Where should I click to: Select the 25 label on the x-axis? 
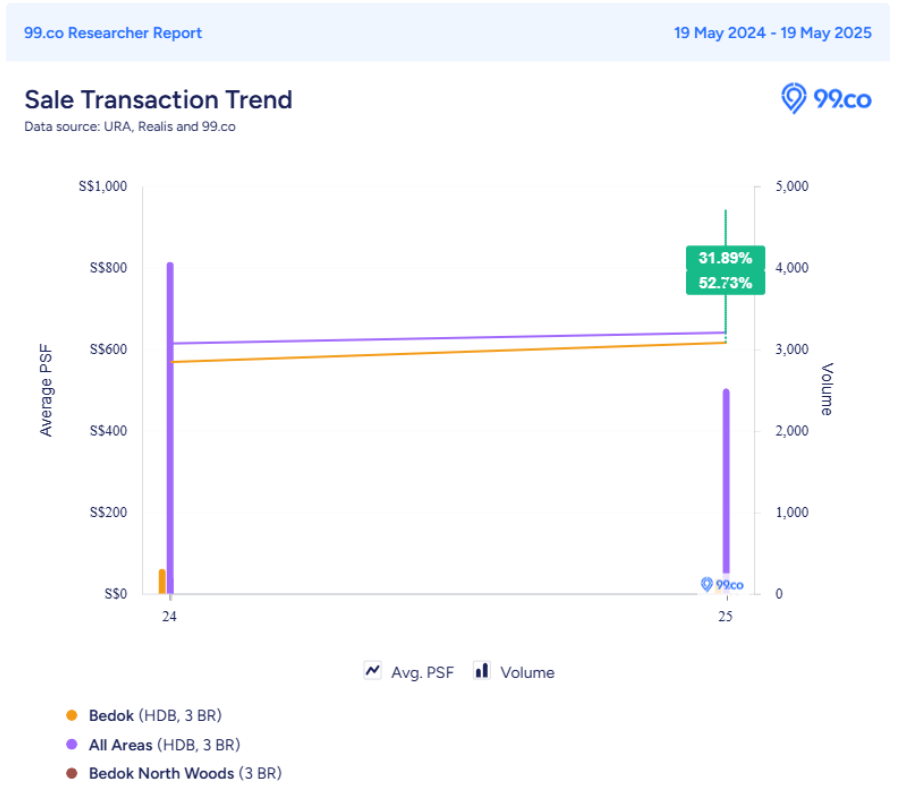725,617
